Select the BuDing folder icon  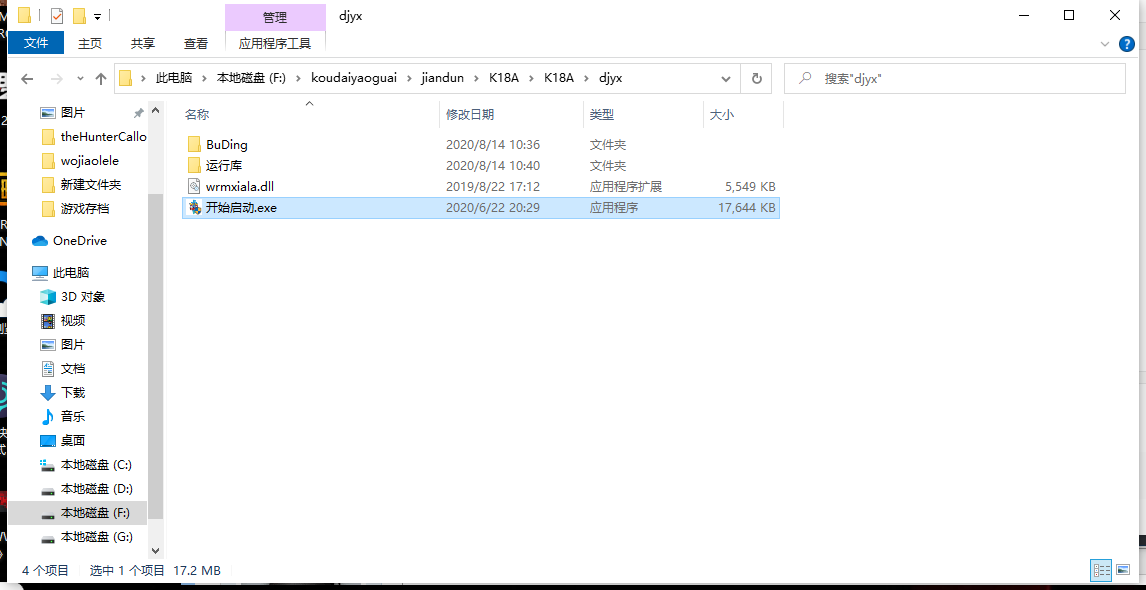click(x=194, y=144)
